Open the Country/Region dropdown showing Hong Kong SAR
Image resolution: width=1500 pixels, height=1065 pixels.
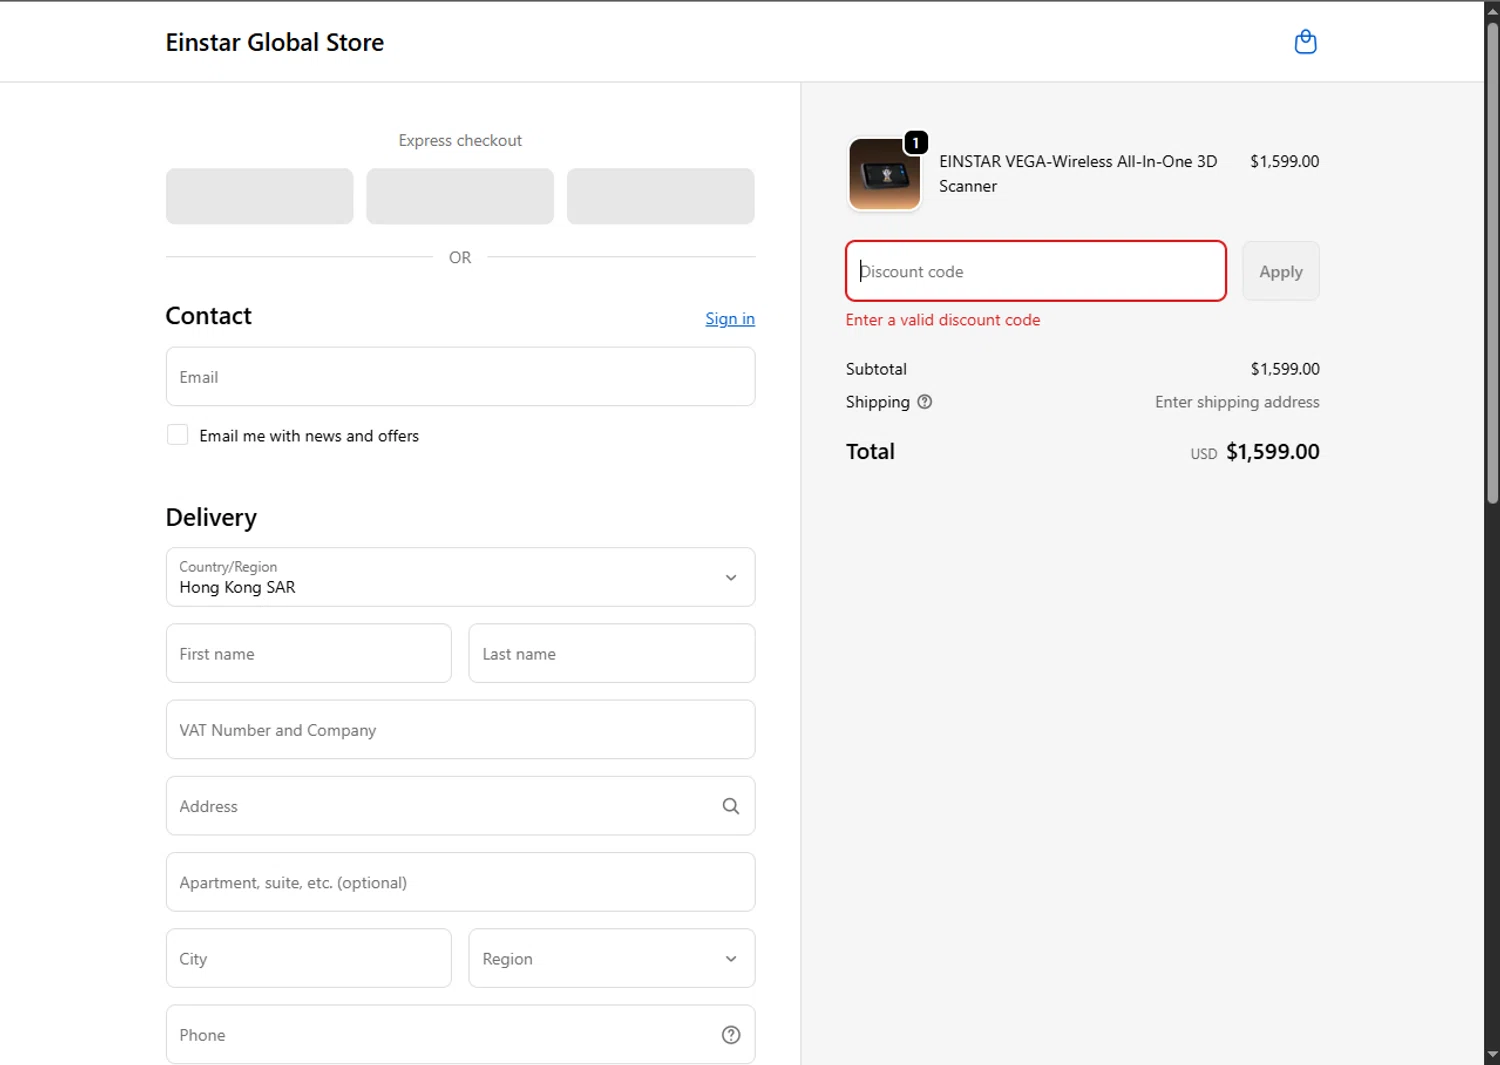pyautogui.click(x=460, y=577)
